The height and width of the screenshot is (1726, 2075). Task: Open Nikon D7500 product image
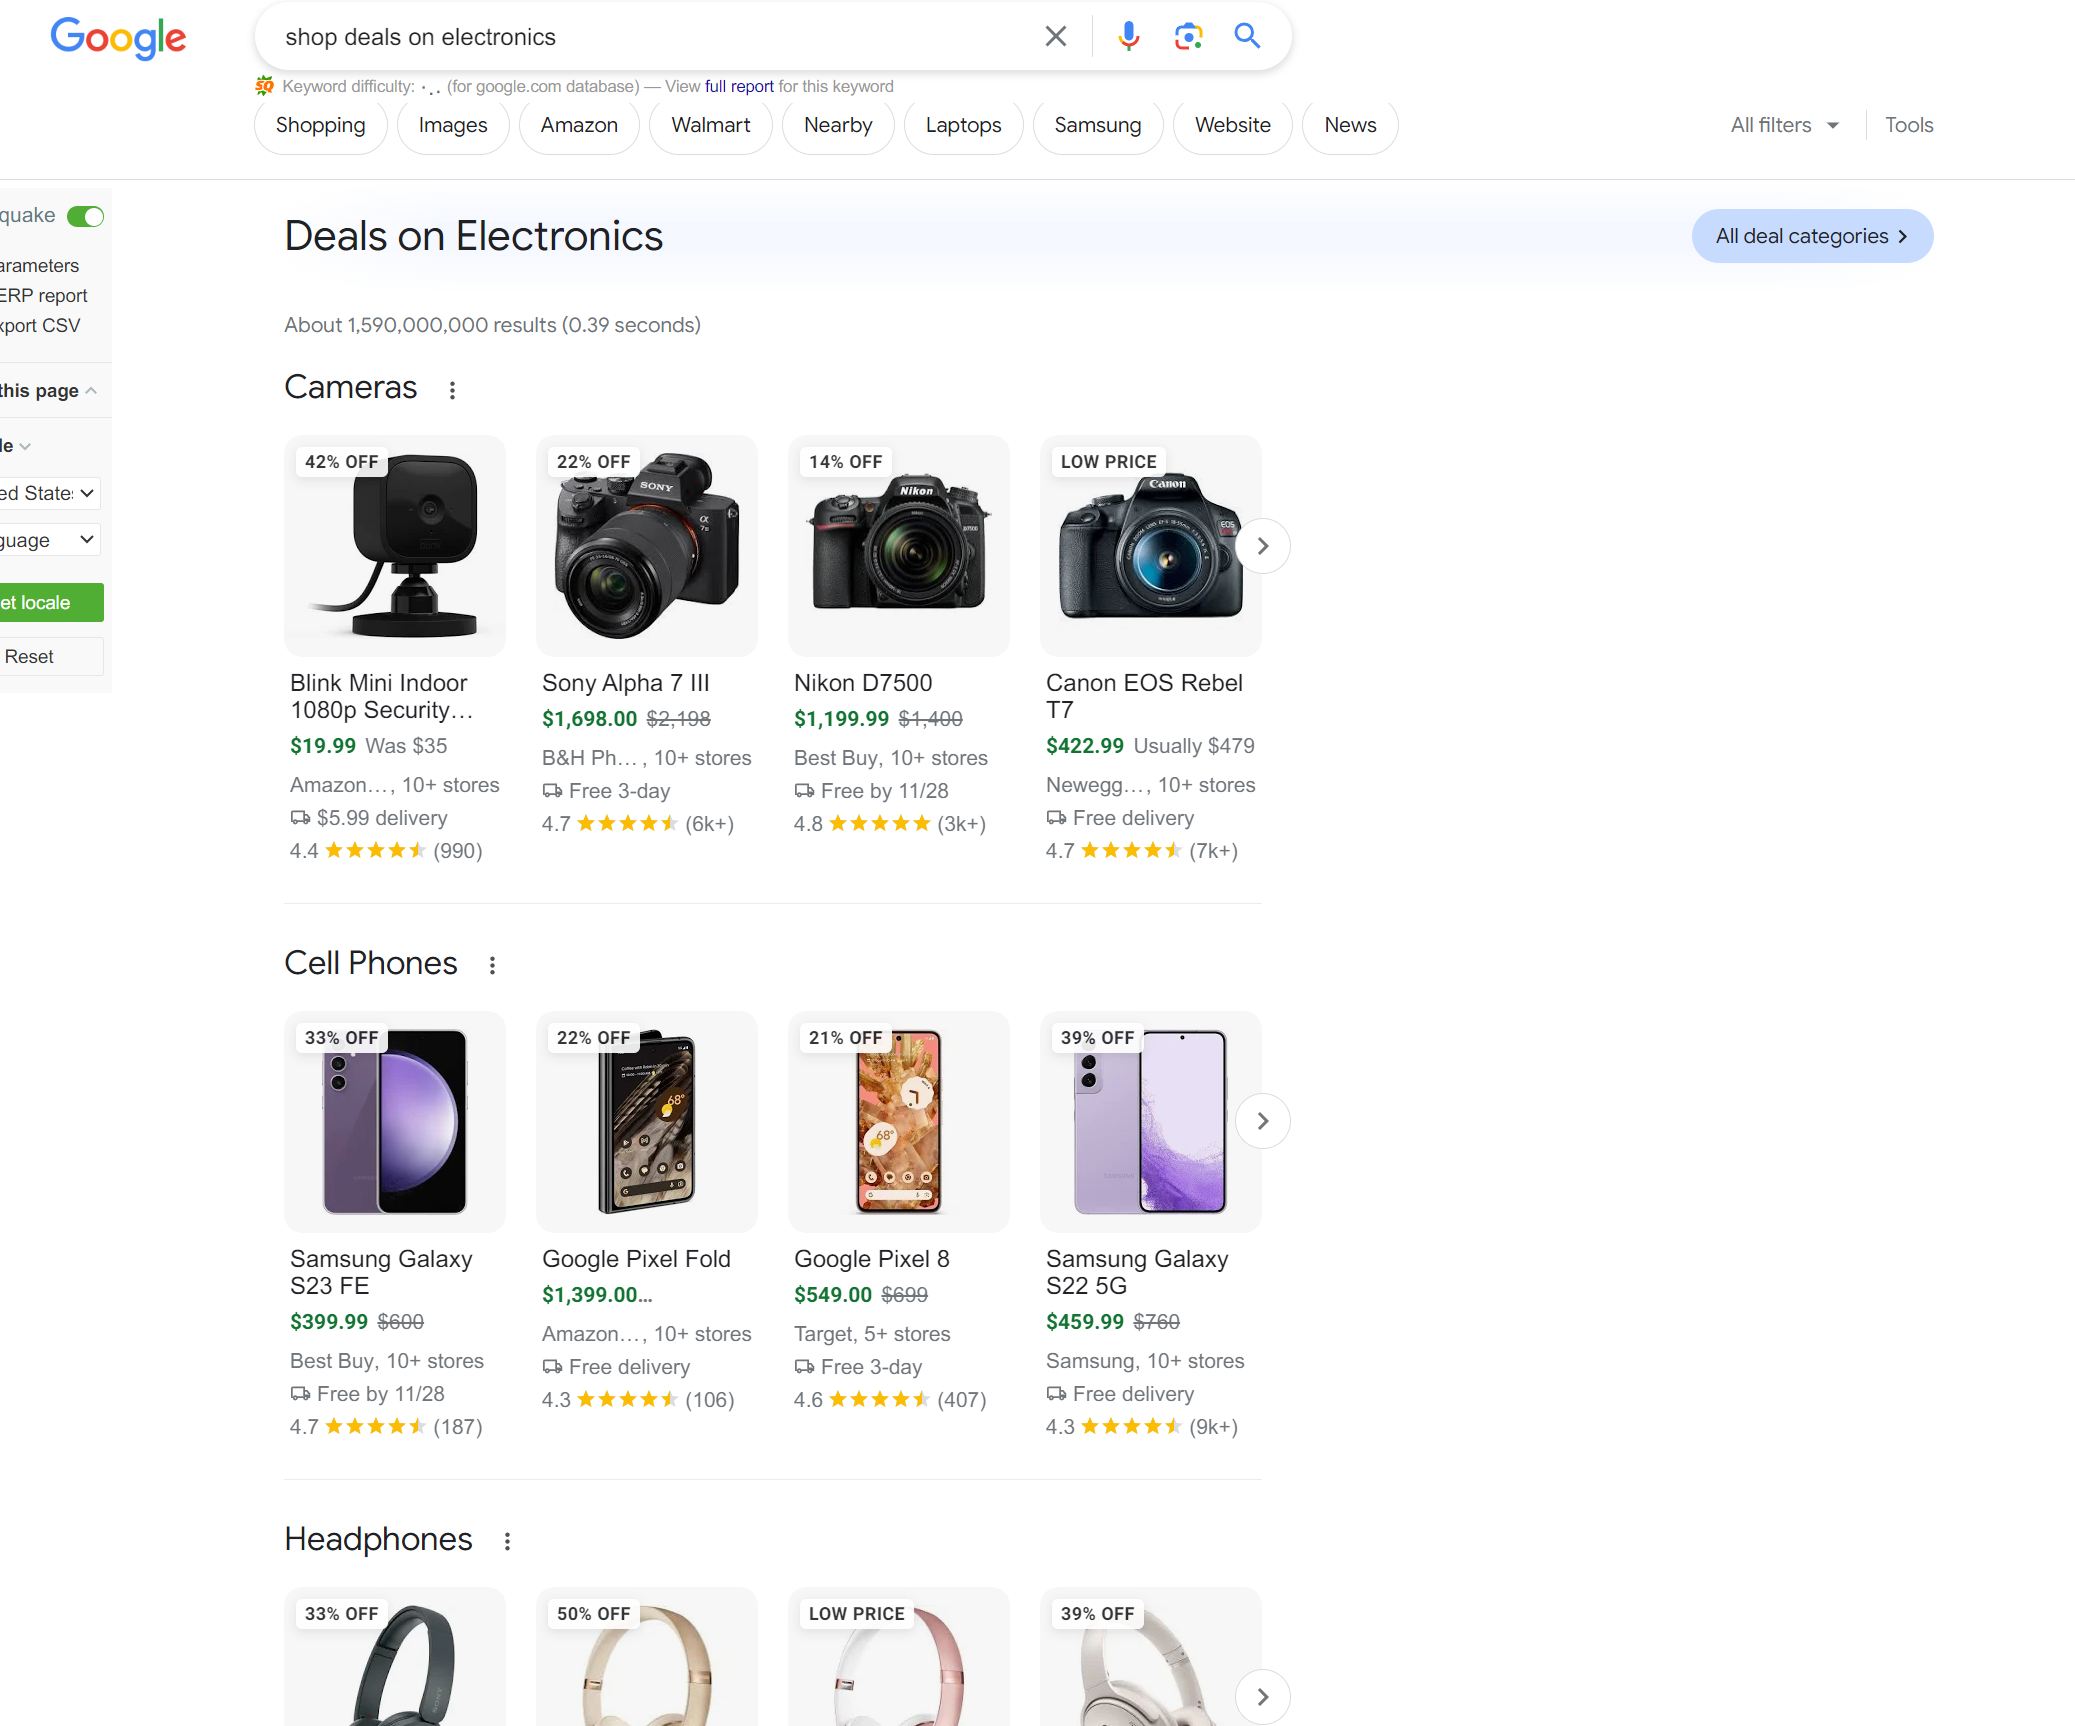[899, 546]
